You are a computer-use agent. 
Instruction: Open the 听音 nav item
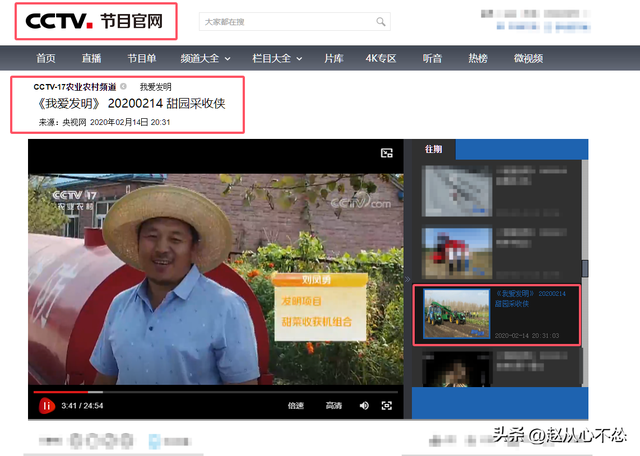[432, 58]
